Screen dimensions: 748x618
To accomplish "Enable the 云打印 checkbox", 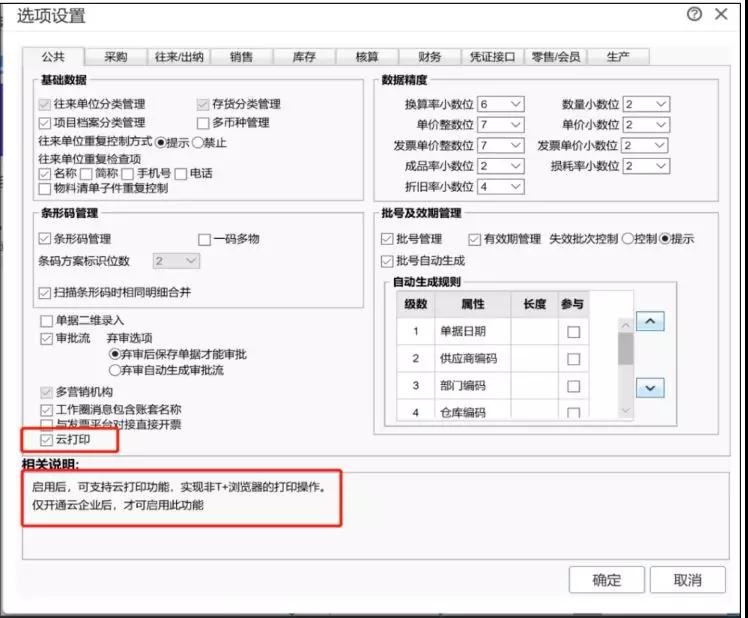I will click(x=45, y=440).
